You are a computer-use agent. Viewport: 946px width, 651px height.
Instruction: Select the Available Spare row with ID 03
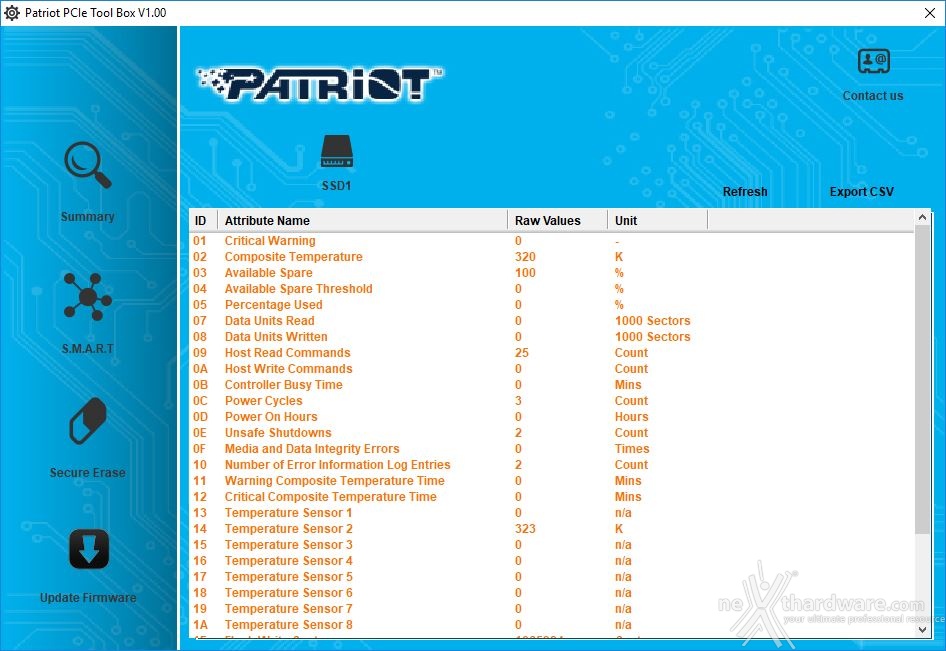pyautogui.click(x=551, y=273)
